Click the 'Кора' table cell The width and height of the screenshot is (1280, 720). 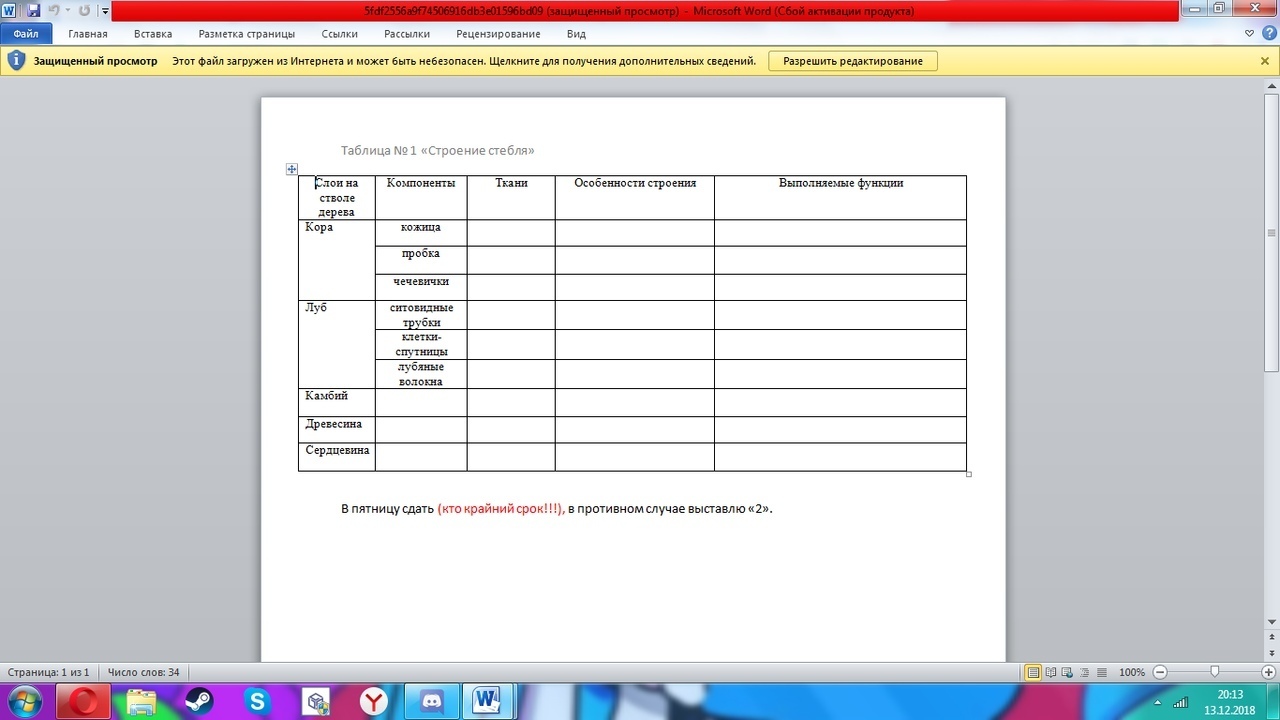click(x=337, y=259)
